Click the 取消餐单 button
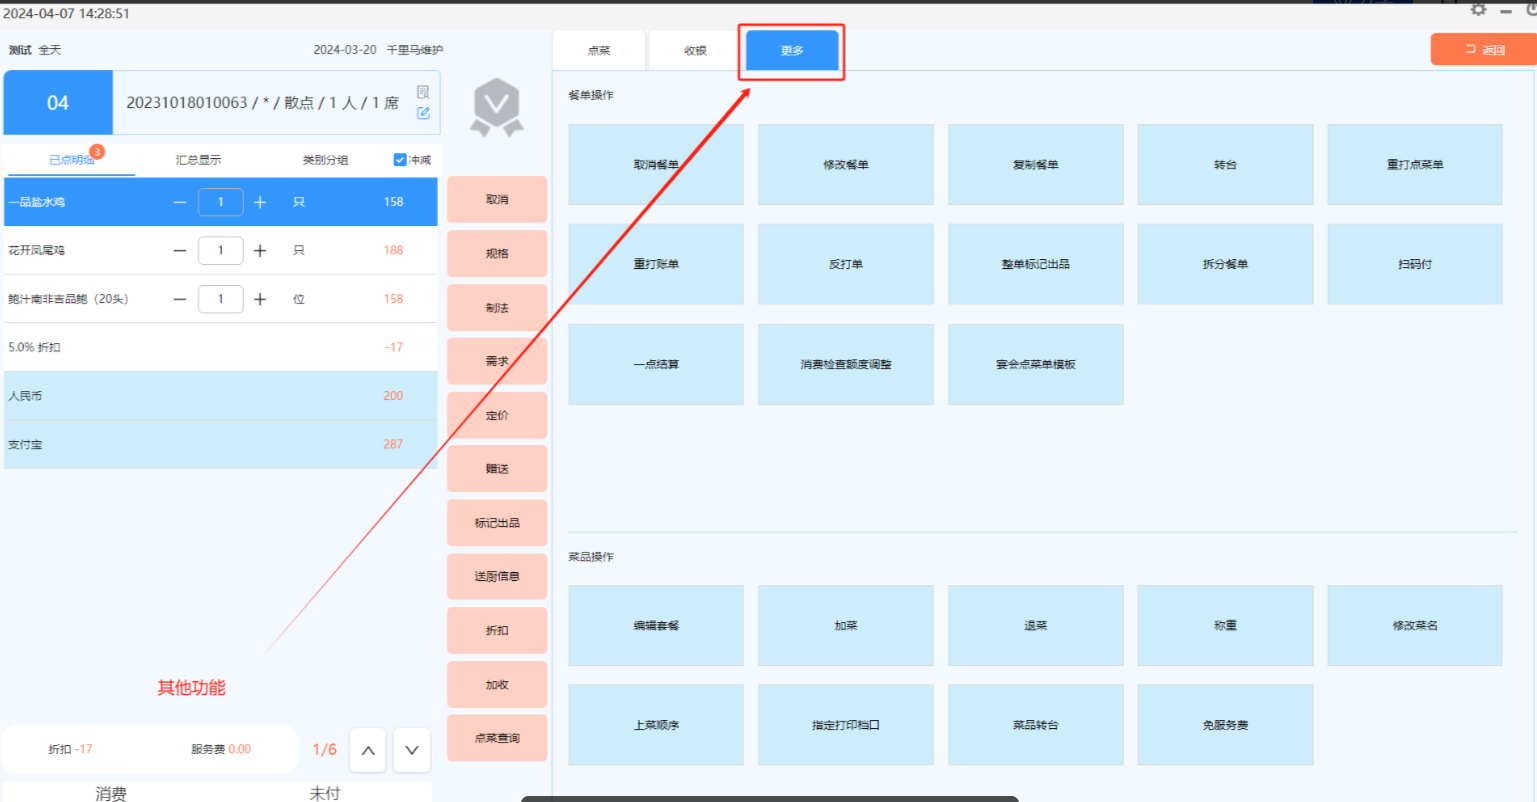The height and width of the screenshot is (802, 1537). tap(656, 165)
